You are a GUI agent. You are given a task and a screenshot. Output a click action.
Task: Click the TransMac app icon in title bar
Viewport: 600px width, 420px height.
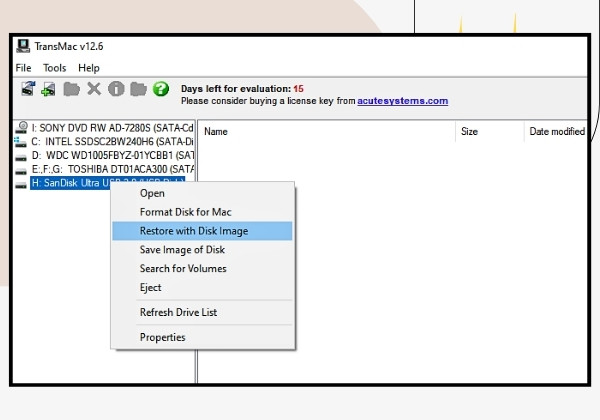[x=23, y=46]
